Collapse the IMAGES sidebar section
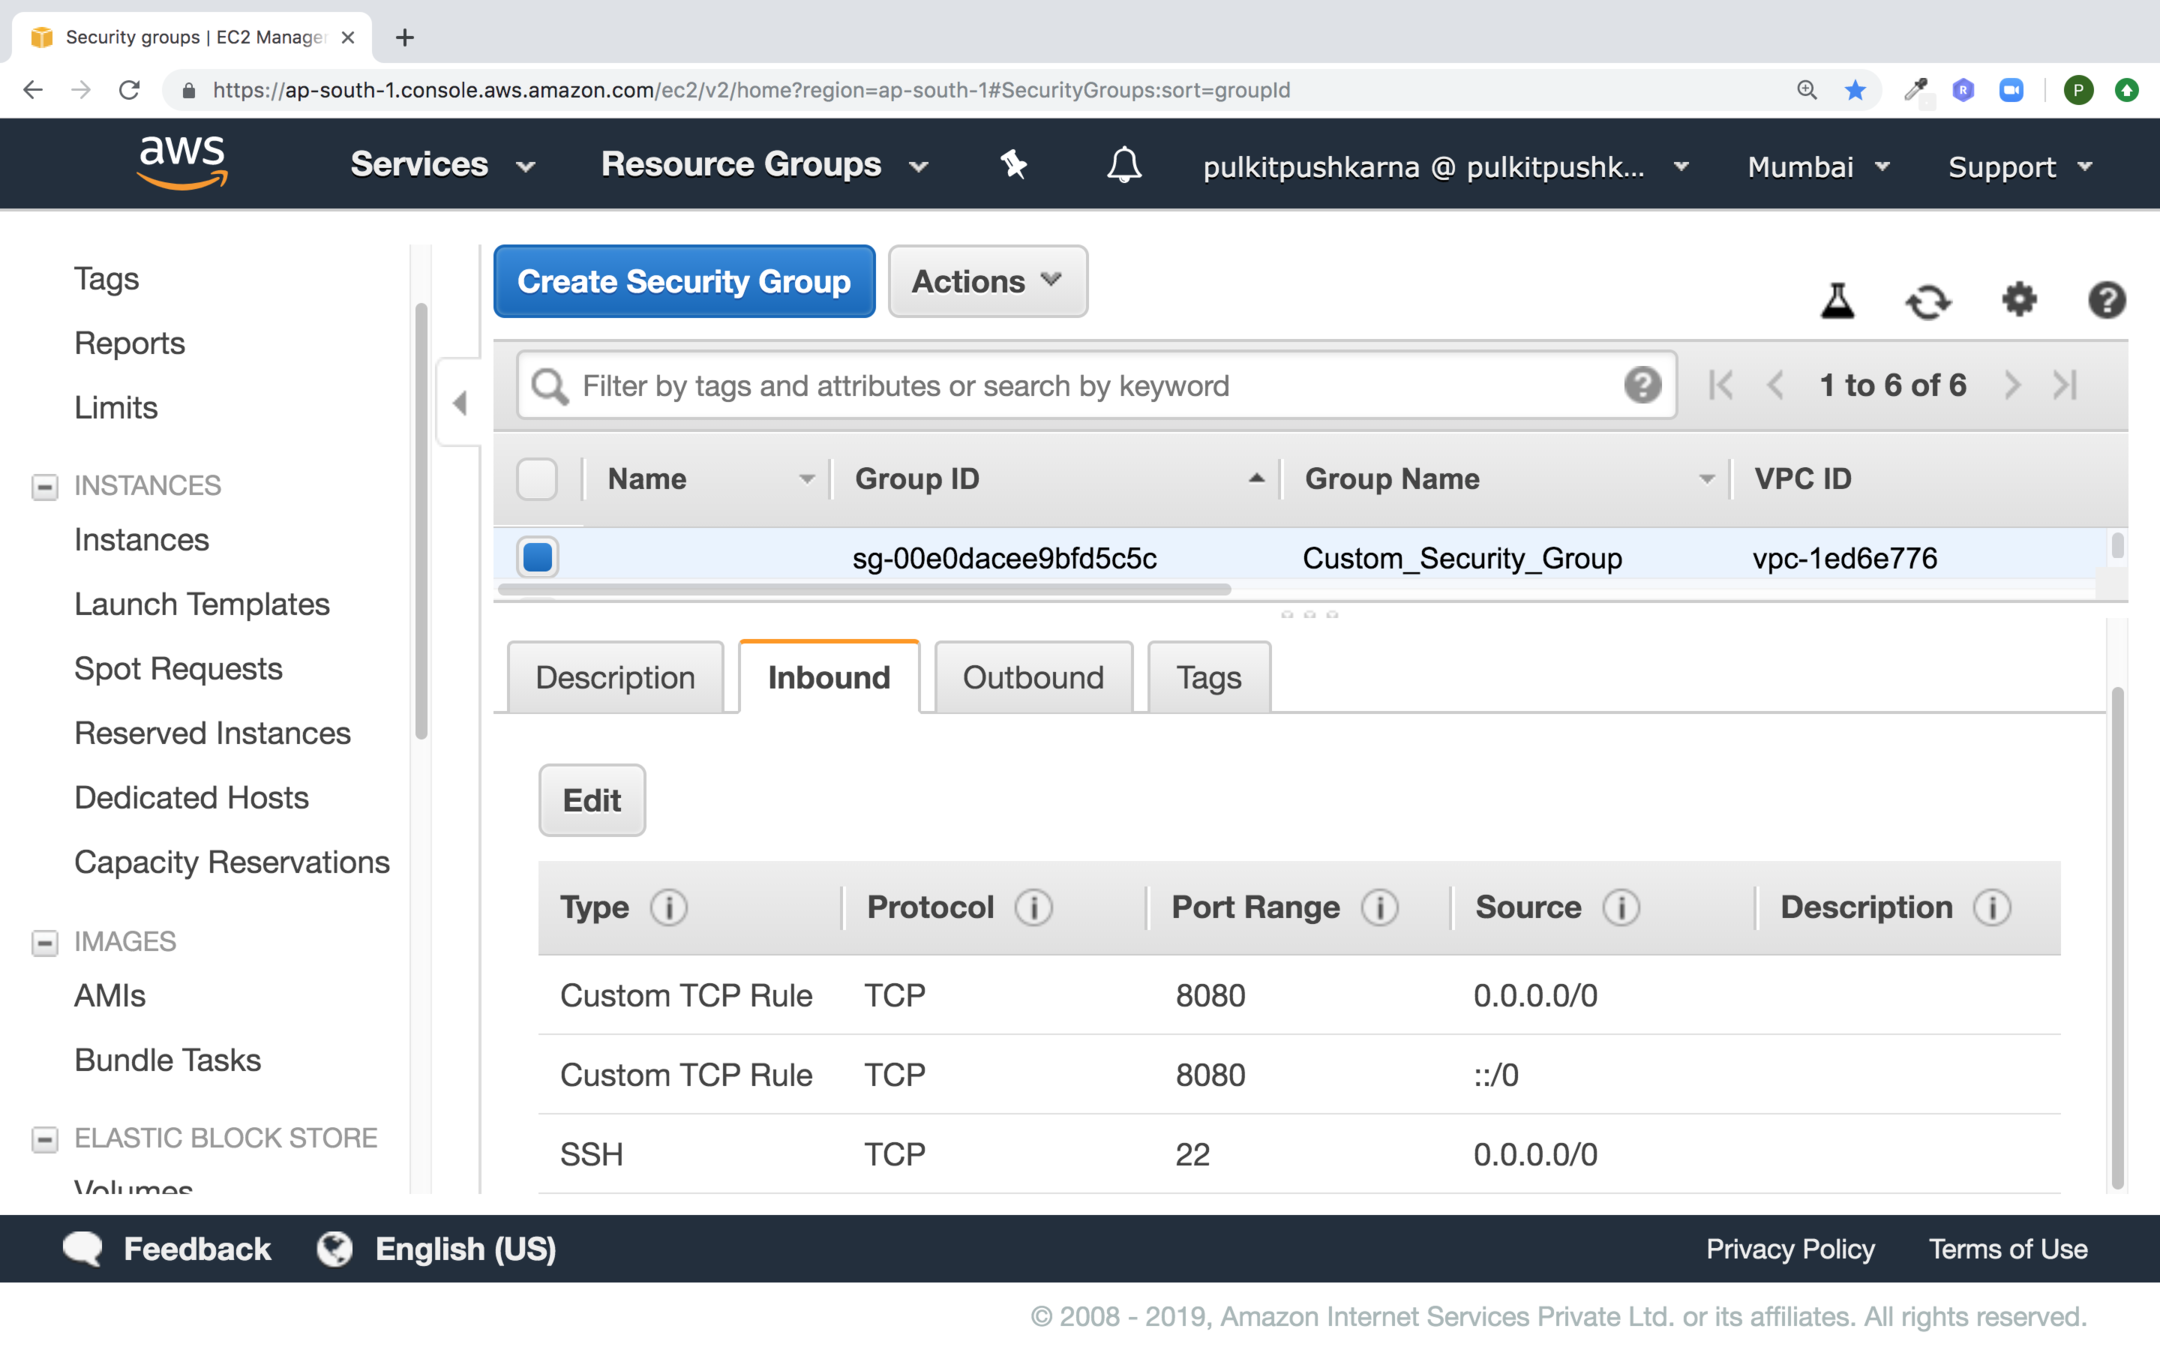This screenshot has height=1350, width=2160. pyautogui.click(x=44, y=942)
